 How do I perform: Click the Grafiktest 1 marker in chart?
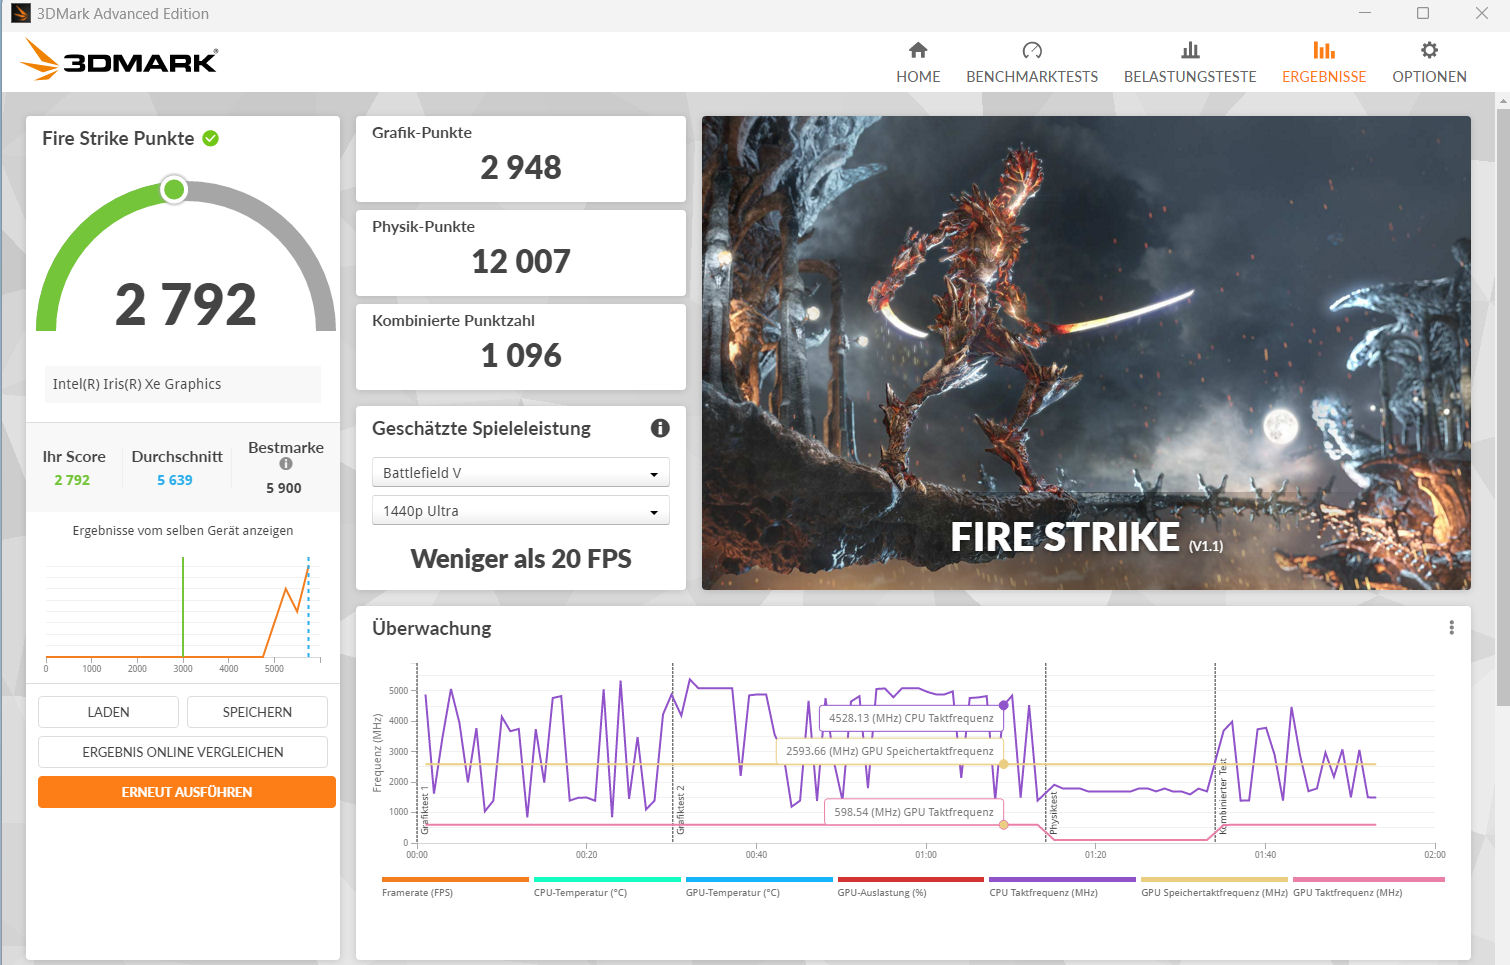click(424, 810)
